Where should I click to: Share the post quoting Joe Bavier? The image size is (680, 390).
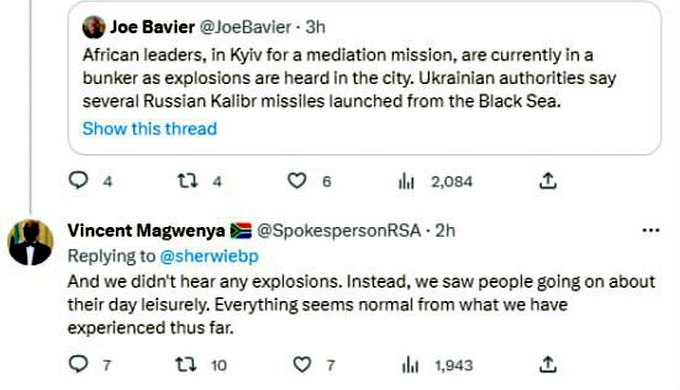point(548,181)
